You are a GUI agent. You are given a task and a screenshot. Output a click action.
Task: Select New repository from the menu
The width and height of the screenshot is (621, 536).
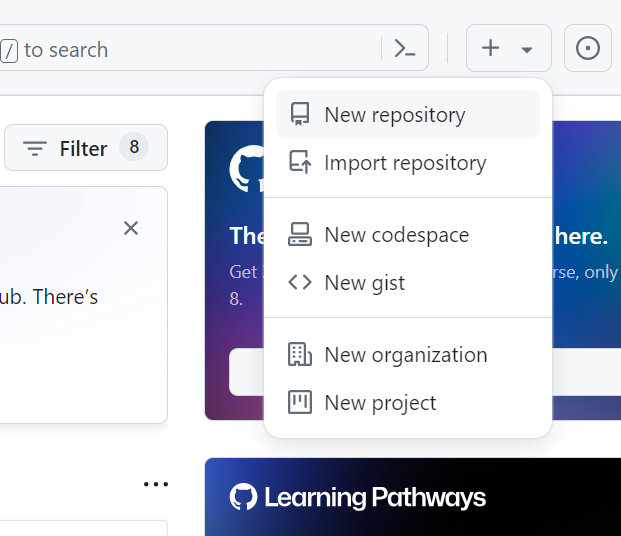(408, 114)
